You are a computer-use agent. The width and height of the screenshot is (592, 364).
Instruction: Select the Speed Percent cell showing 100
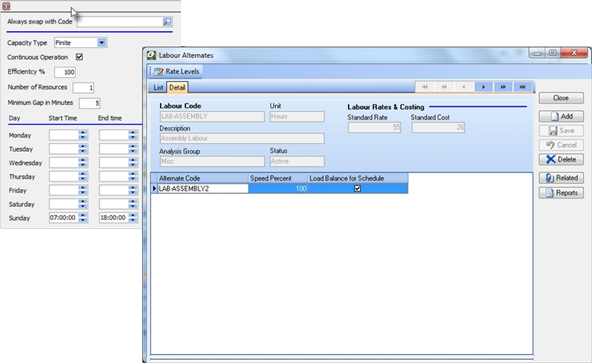click(x=278, y=188)
